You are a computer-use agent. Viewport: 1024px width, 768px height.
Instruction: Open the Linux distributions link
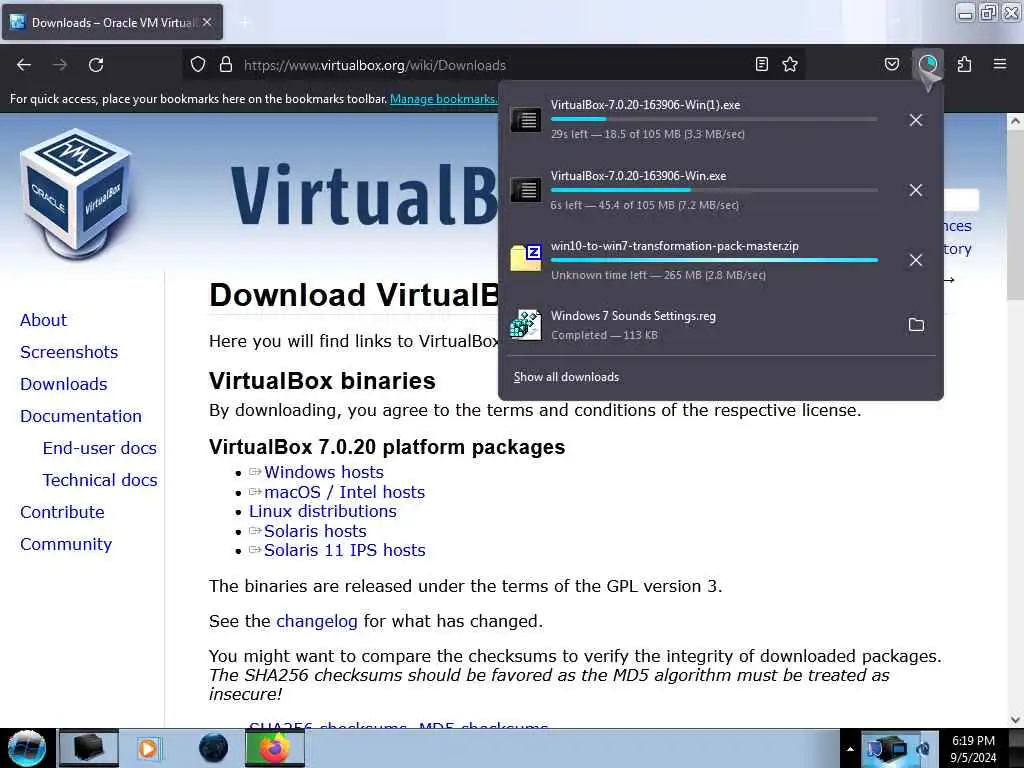click(323, 511)
